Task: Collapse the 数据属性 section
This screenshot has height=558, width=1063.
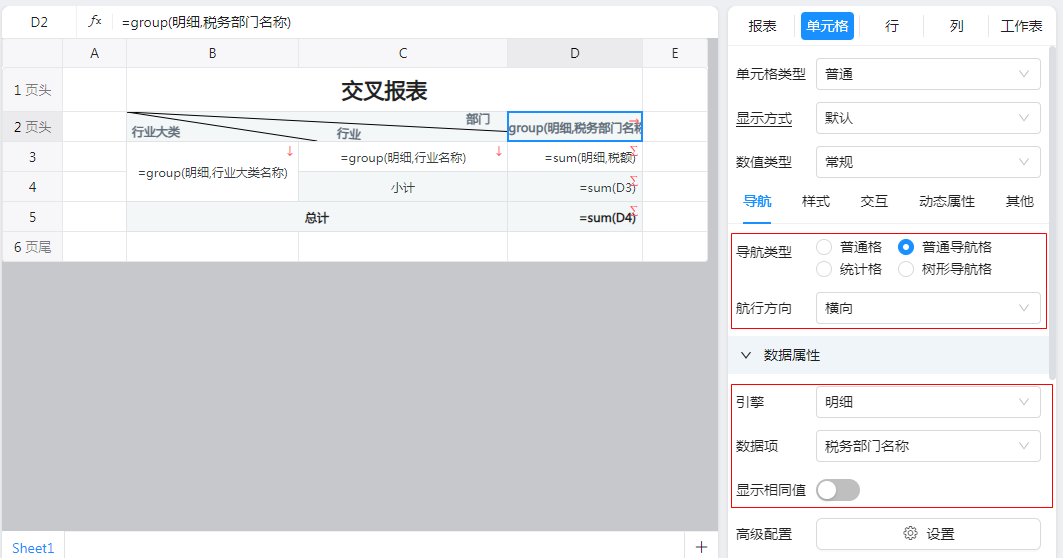Action: click(745, 355)
